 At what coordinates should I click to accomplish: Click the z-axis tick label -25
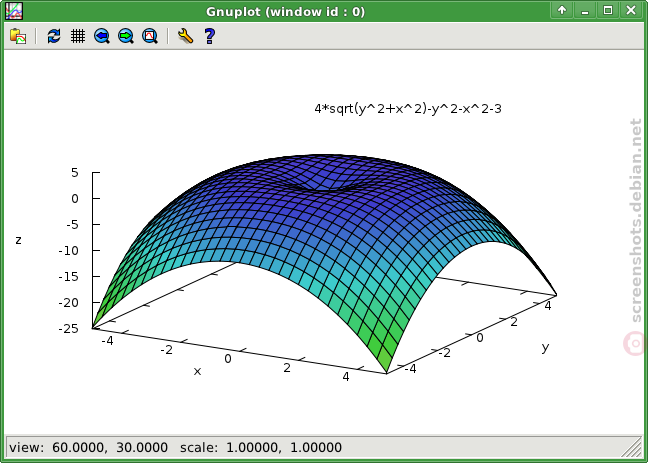click(68, 329)
